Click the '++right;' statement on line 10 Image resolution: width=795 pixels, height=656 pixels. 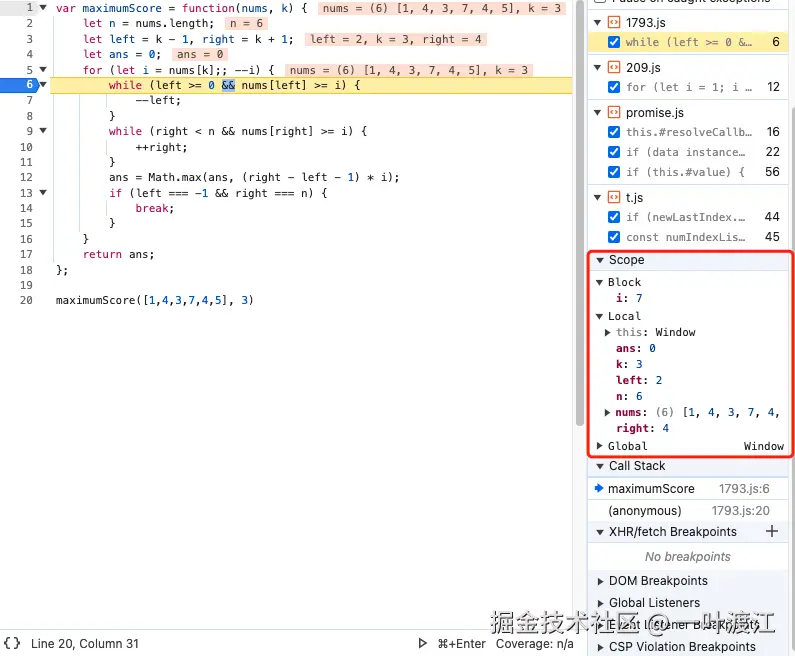tap(161, 148)
